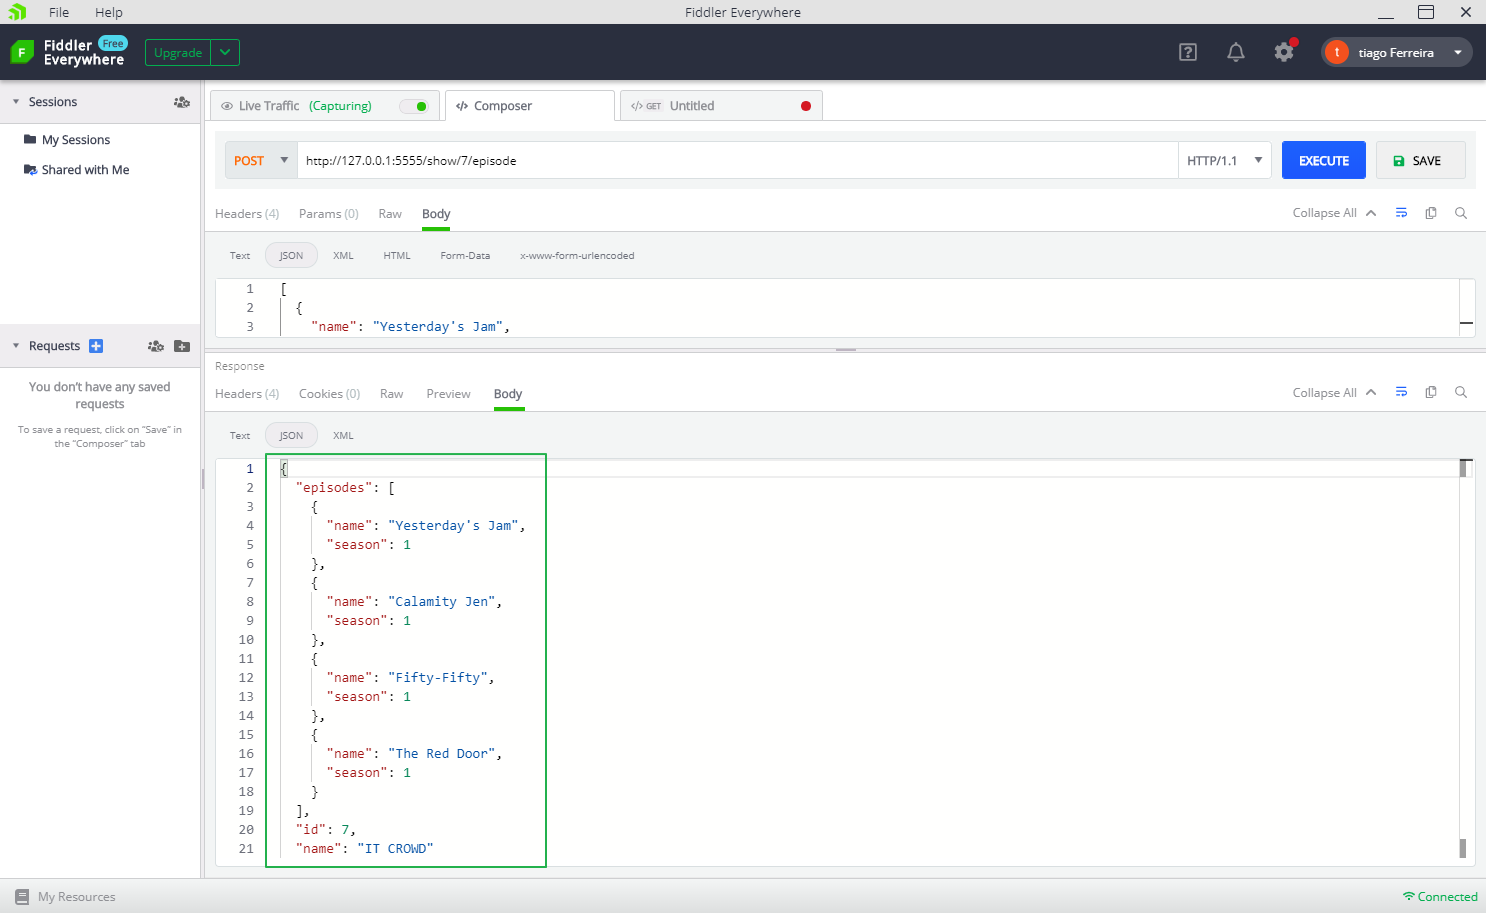Add a new request with the plus icon

pos(96,346)
